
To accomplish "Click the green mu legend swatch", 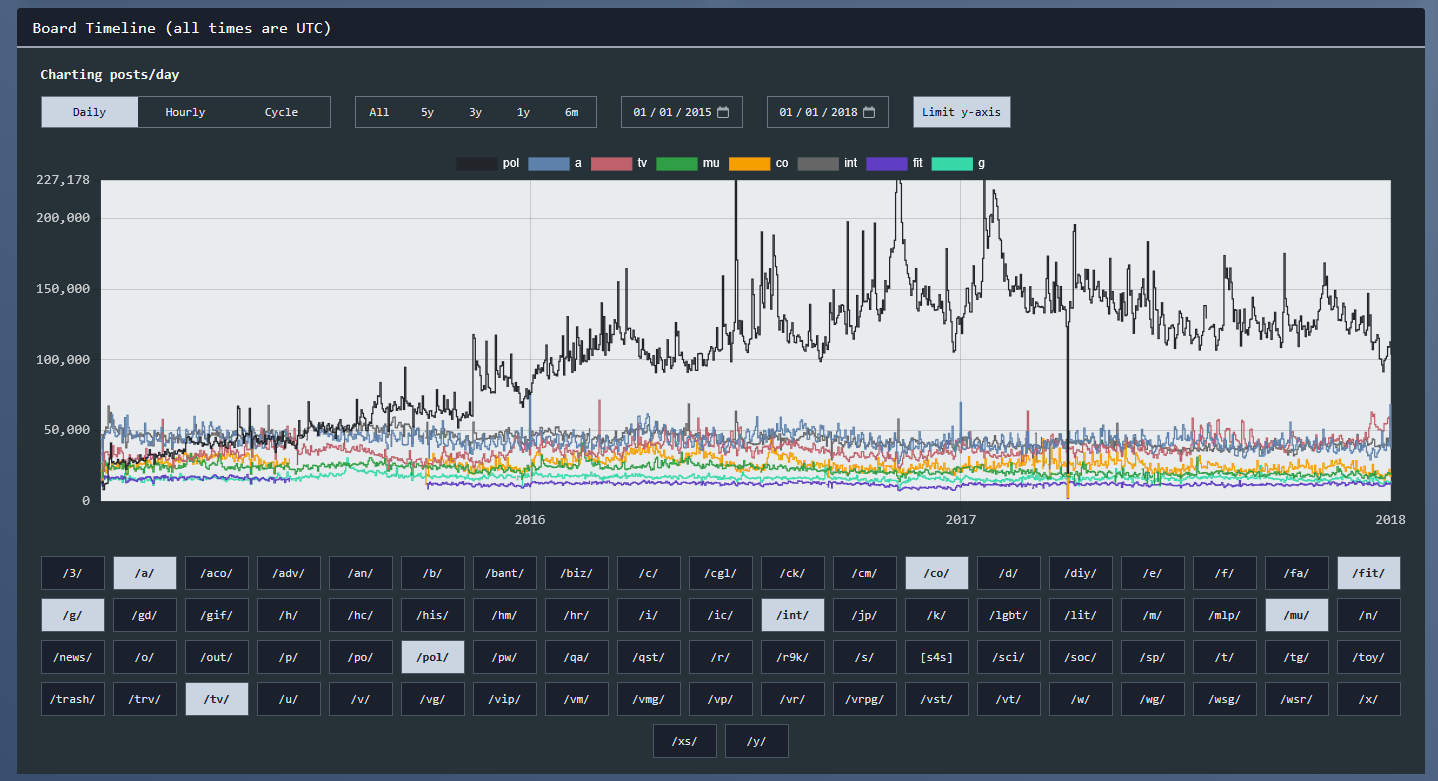I will (677, 163).
